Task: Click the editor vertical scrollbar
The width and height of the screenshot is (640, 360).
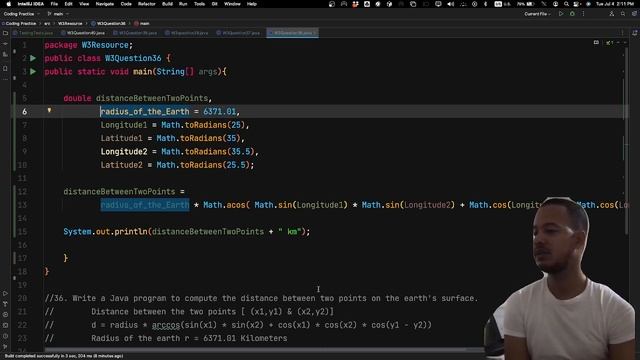Action: 627,141
